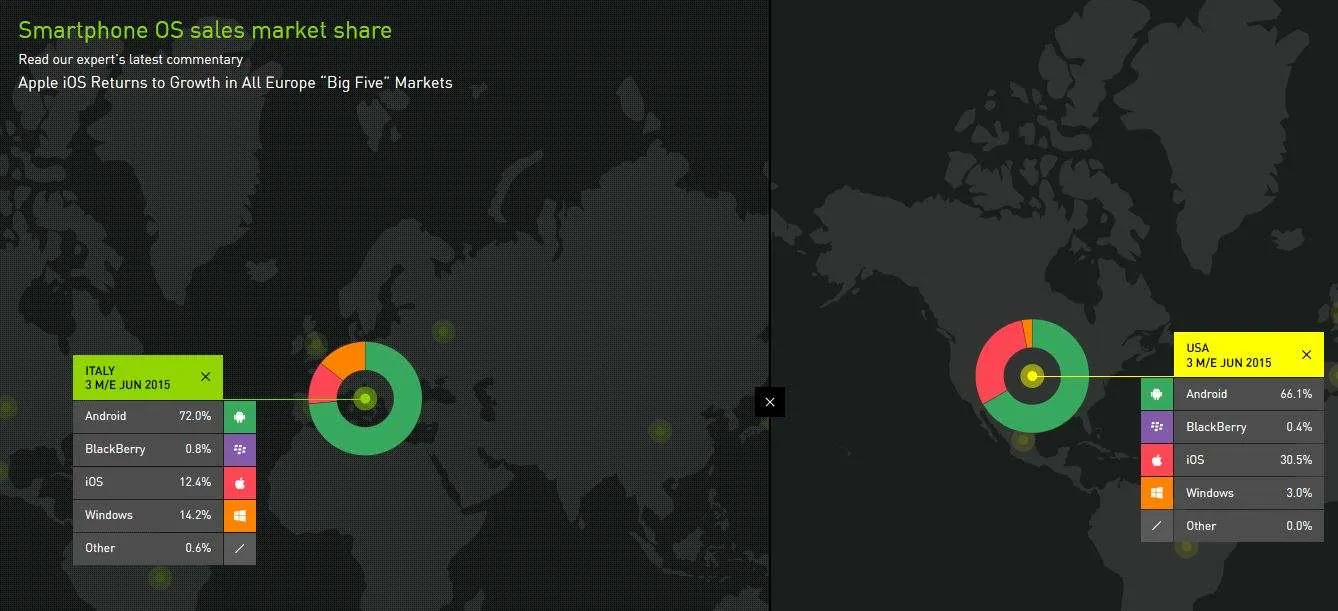Click the BlackBerry icon in USA panel
1338x611 pixels.
coord(1157,427)
